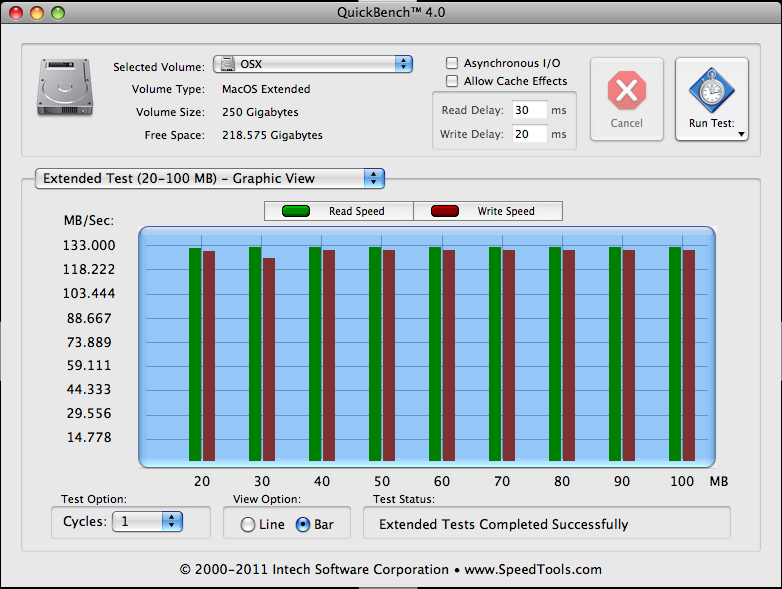Viewport: 782px width, 589px height.
Task: Click the QuickBench 4.0 window title
Action: 391,12
